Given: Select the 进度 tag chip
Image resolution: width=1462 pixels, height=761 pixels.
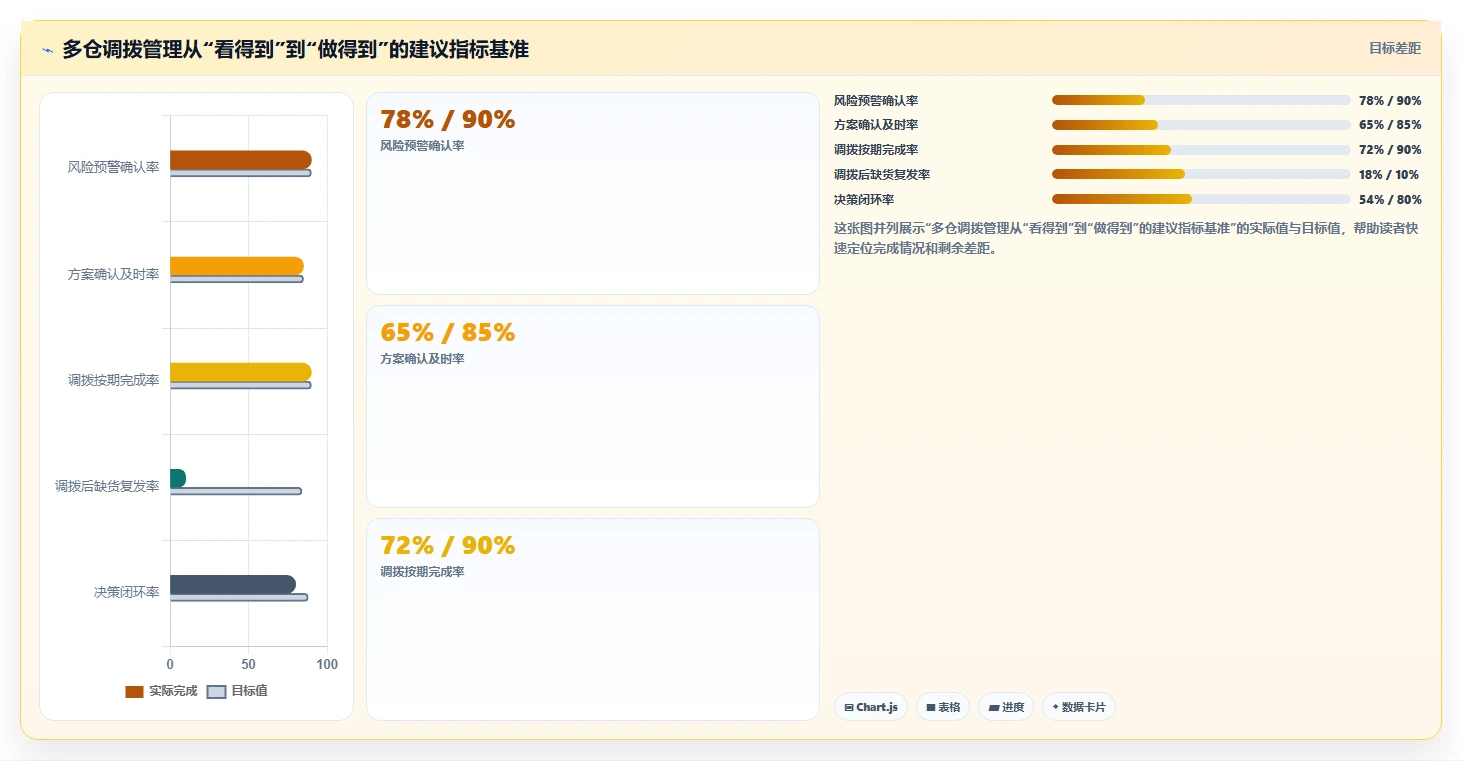Looking at the screenshot, I should point(1006,707).
